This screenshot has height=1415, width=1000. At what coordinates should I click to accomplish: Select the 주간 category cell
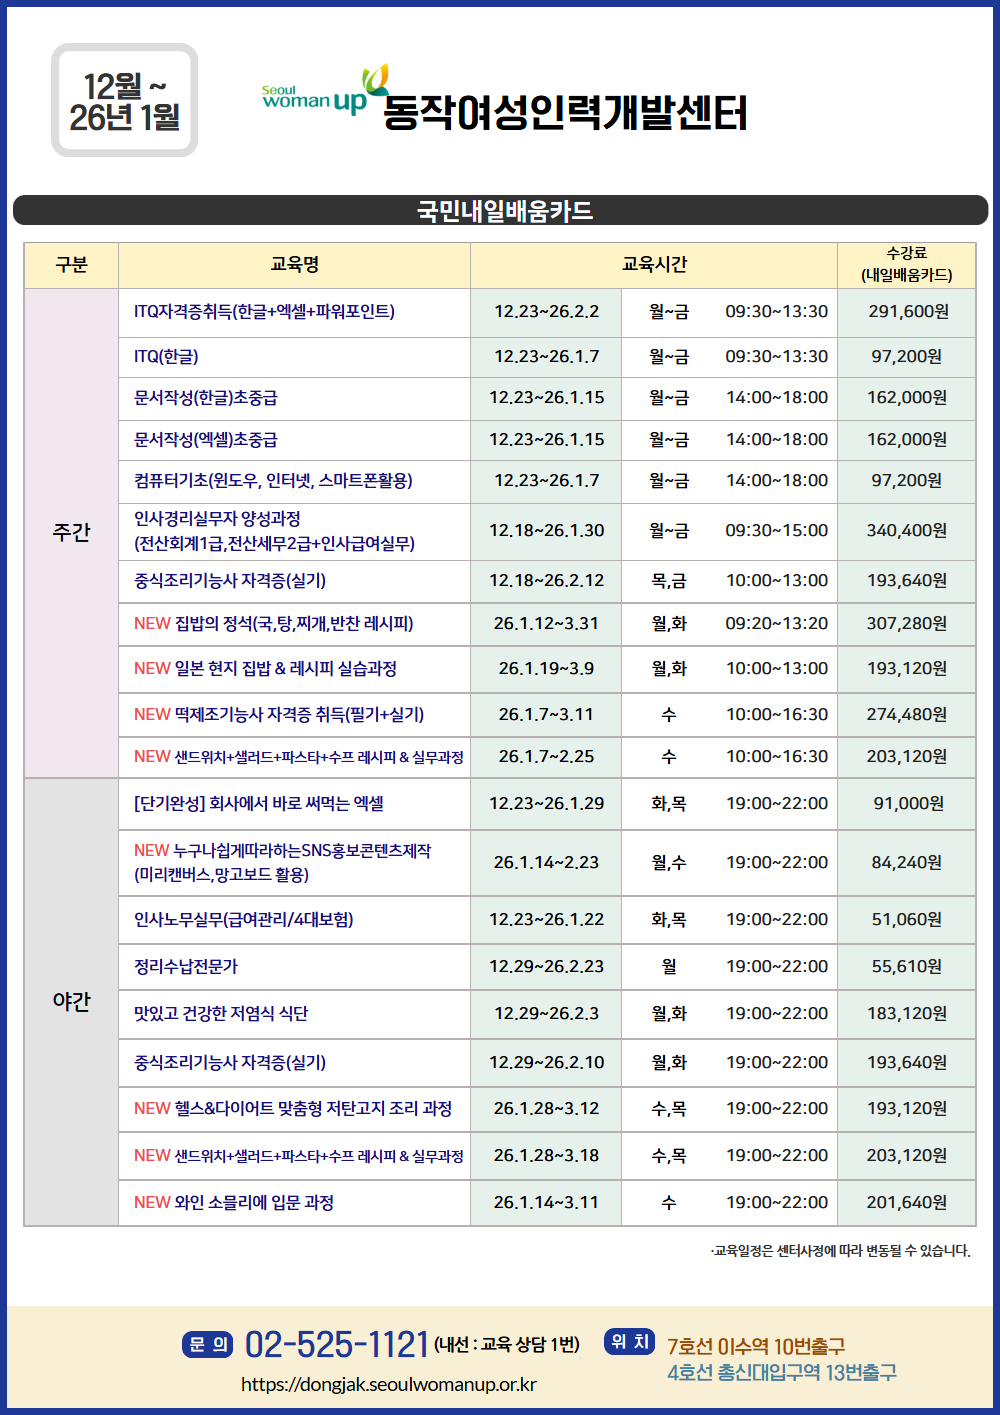71,533
